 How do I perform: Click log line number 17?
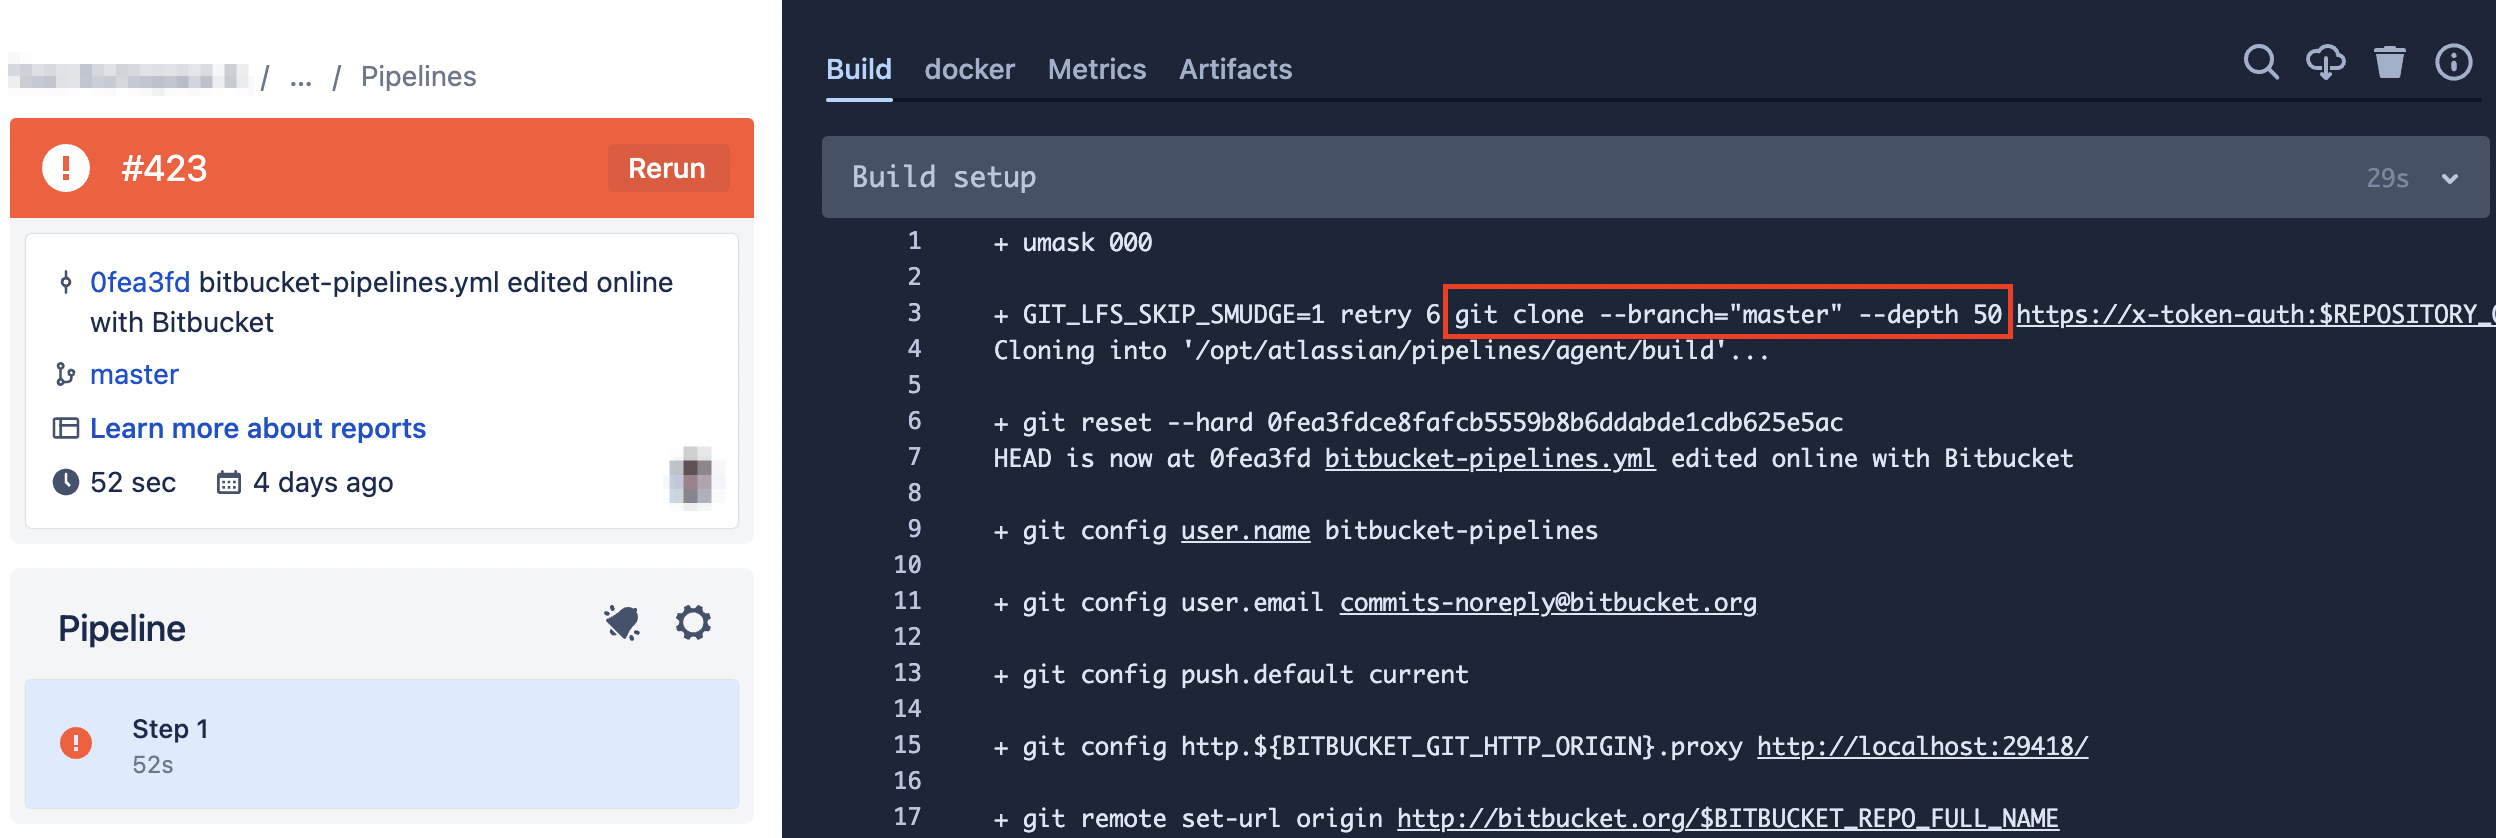click(907, 817)
